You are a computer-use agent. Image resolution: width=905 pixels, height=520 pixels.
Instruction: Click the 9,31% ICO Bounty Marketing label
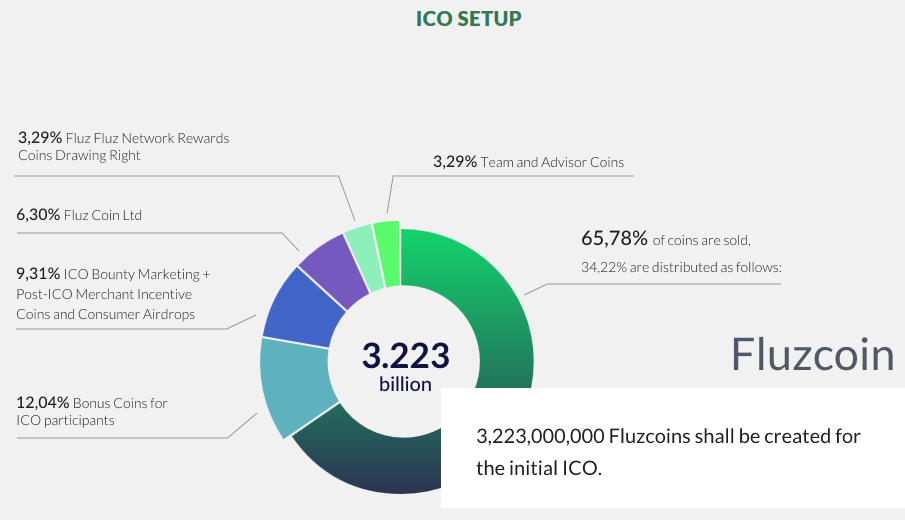point(113,273)
